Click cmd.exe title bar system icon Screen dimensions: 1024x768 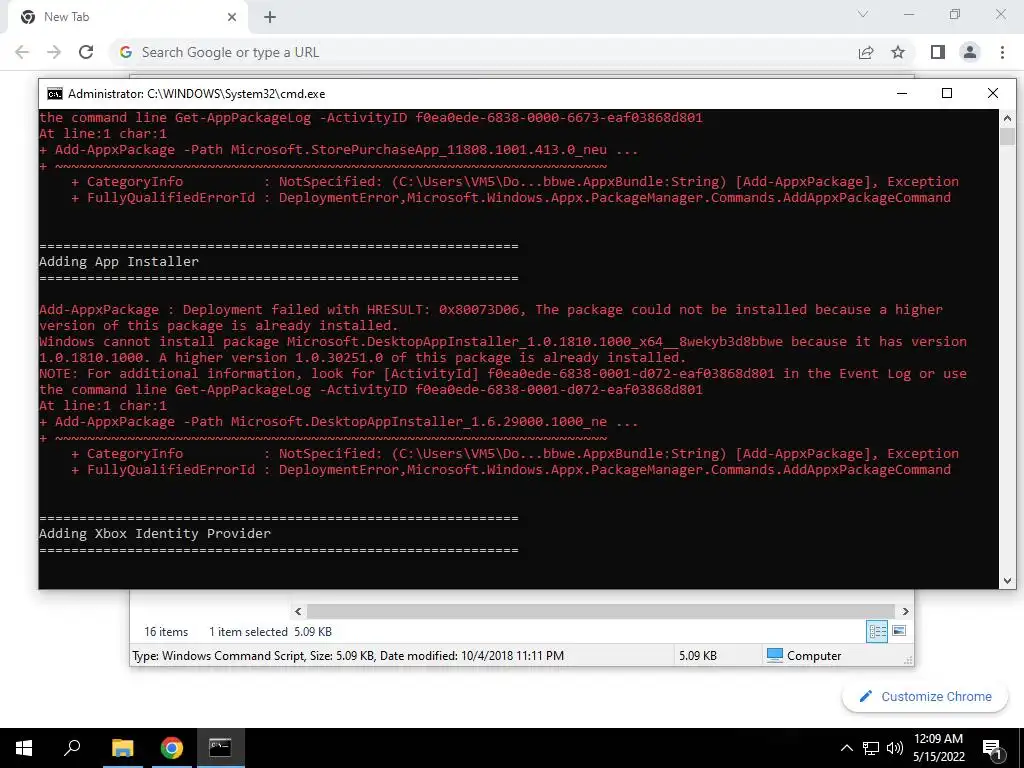tap(55, 94)
